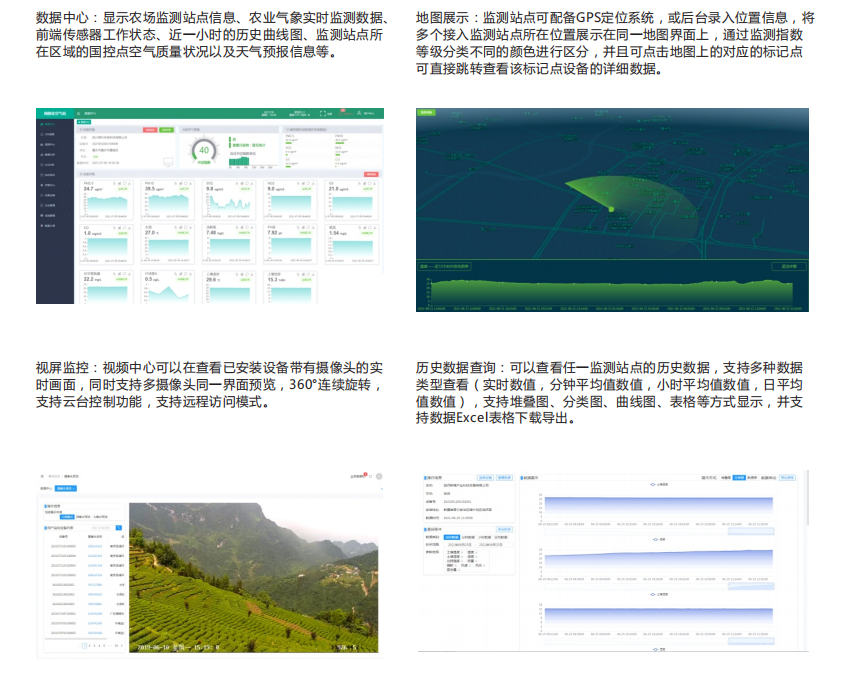Go to page 2 of the camera list
The width and height of the screenshot is (850, 682).
pyautogui.click(x=89, y=646)
